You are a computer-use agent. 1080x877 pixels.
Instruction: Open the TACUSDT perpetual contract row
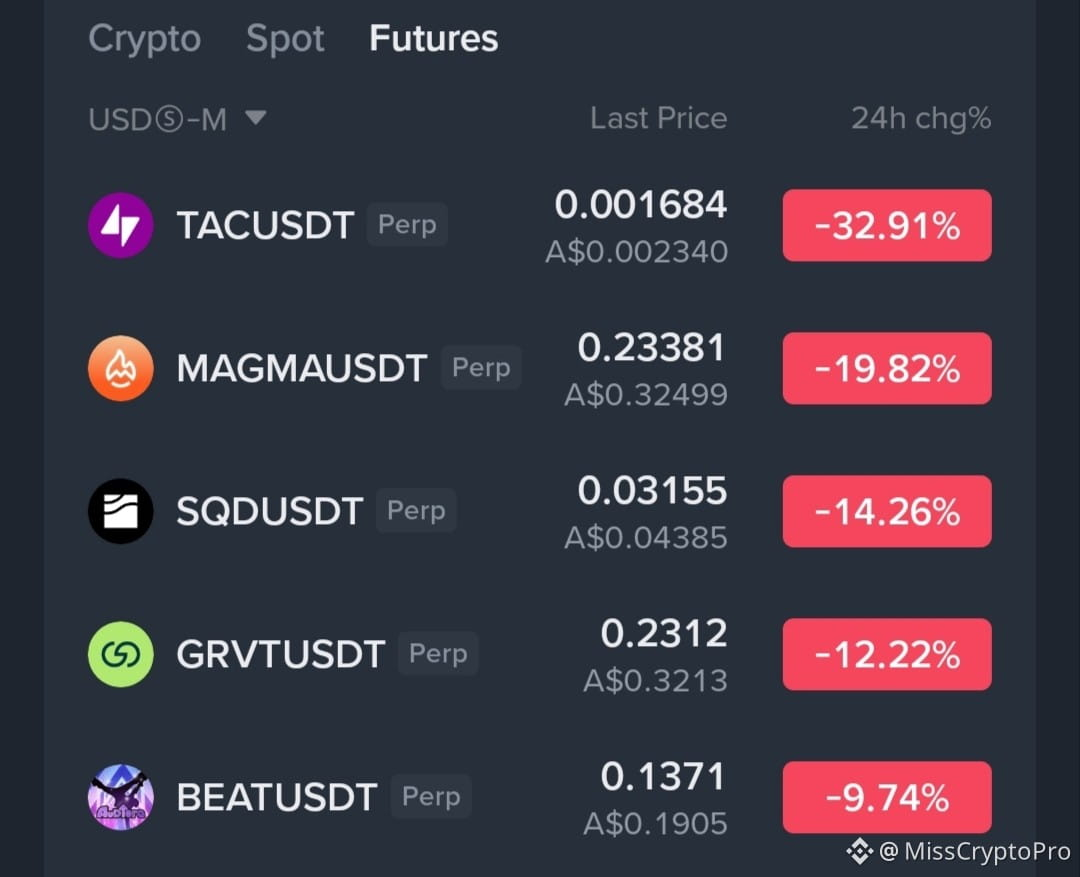point(540,225)
